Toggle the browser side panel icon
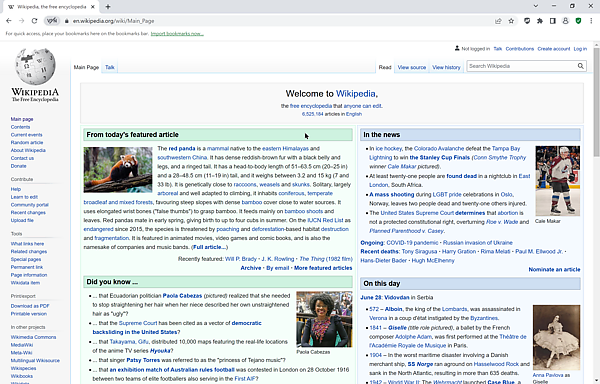This screenshot has width=600, height=384. [x=553, y=21]
